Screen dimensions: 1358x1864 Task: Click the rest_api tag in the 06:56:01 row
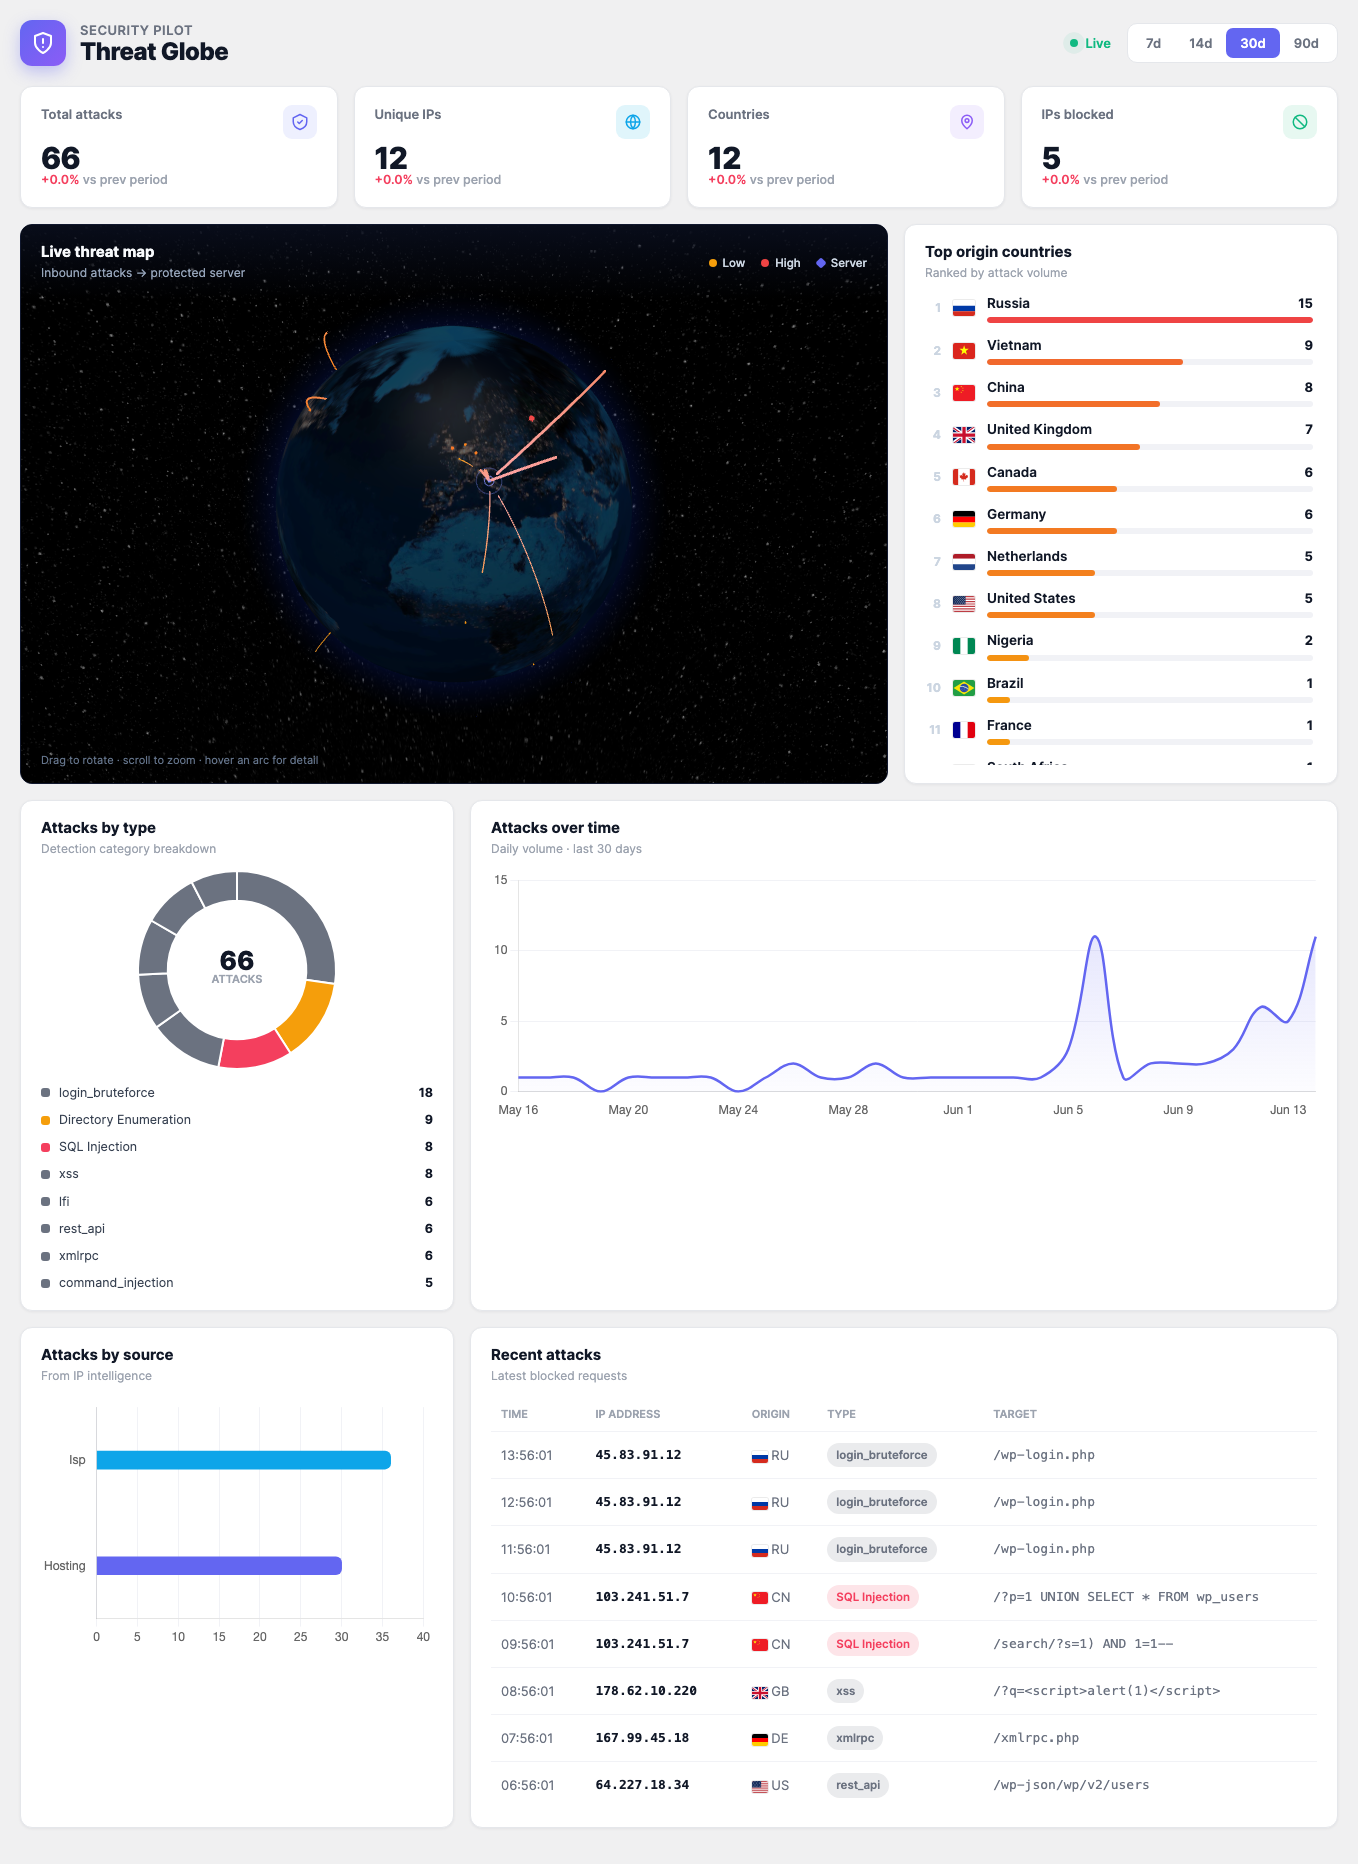pos(858,1785)
